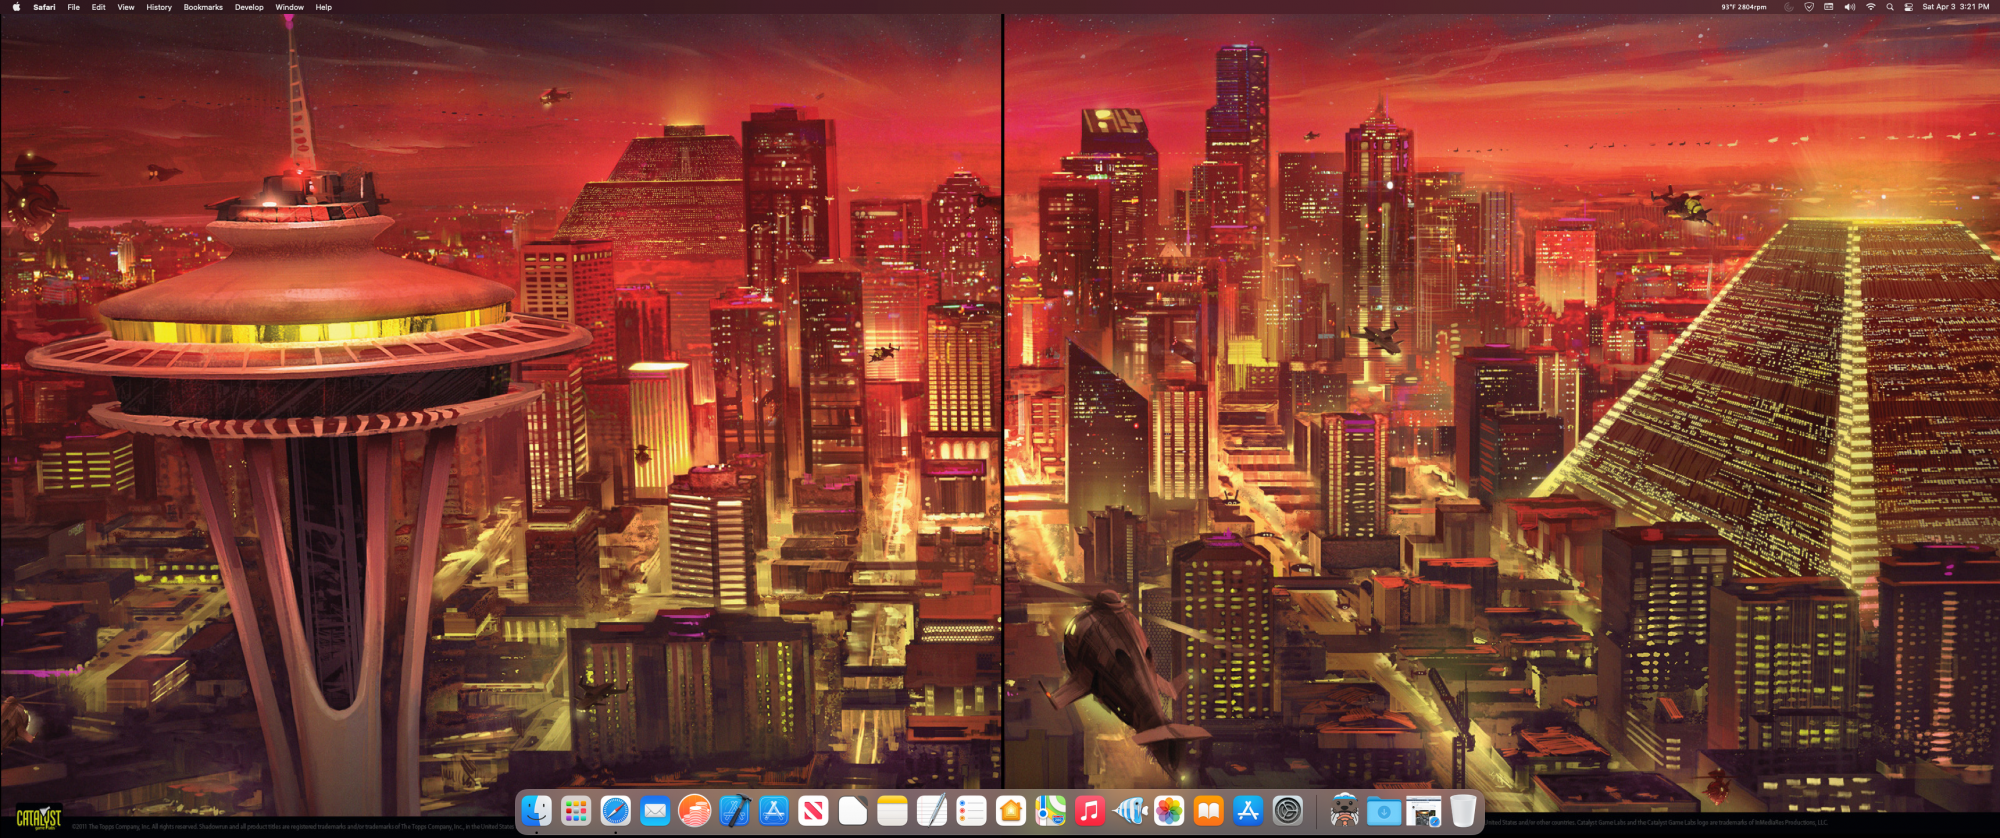Click the dimmed crescent status icon
The image size is (2000, 838).
click(x=1789, y=7)
